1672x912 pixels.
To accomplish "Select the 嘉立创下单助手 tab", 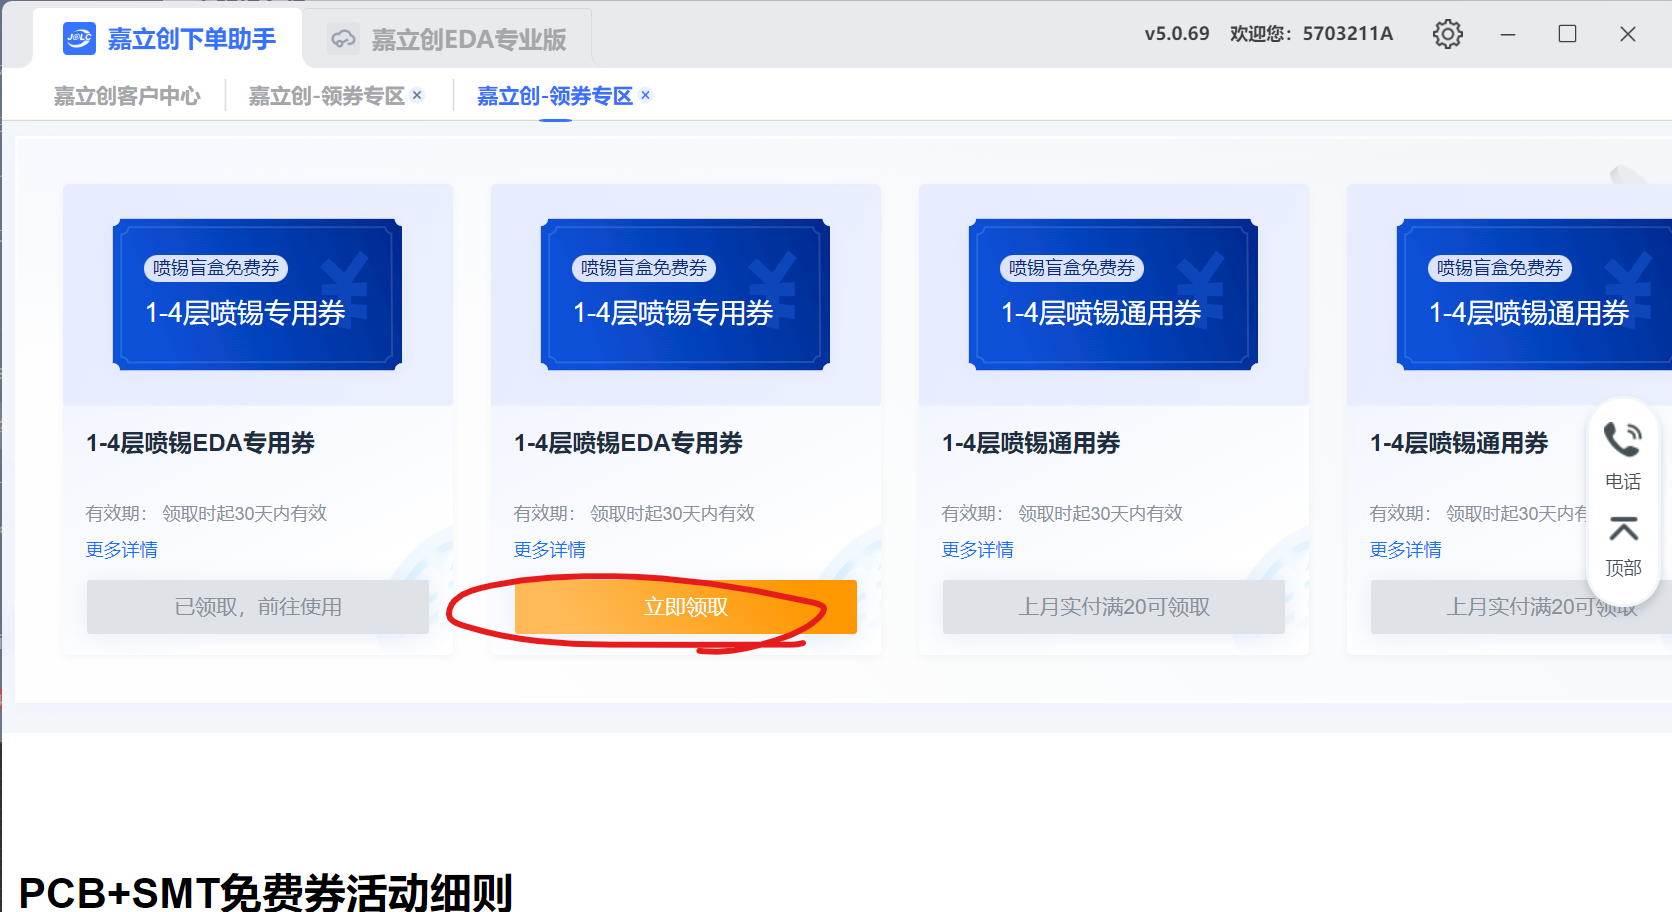I will 168,39.
